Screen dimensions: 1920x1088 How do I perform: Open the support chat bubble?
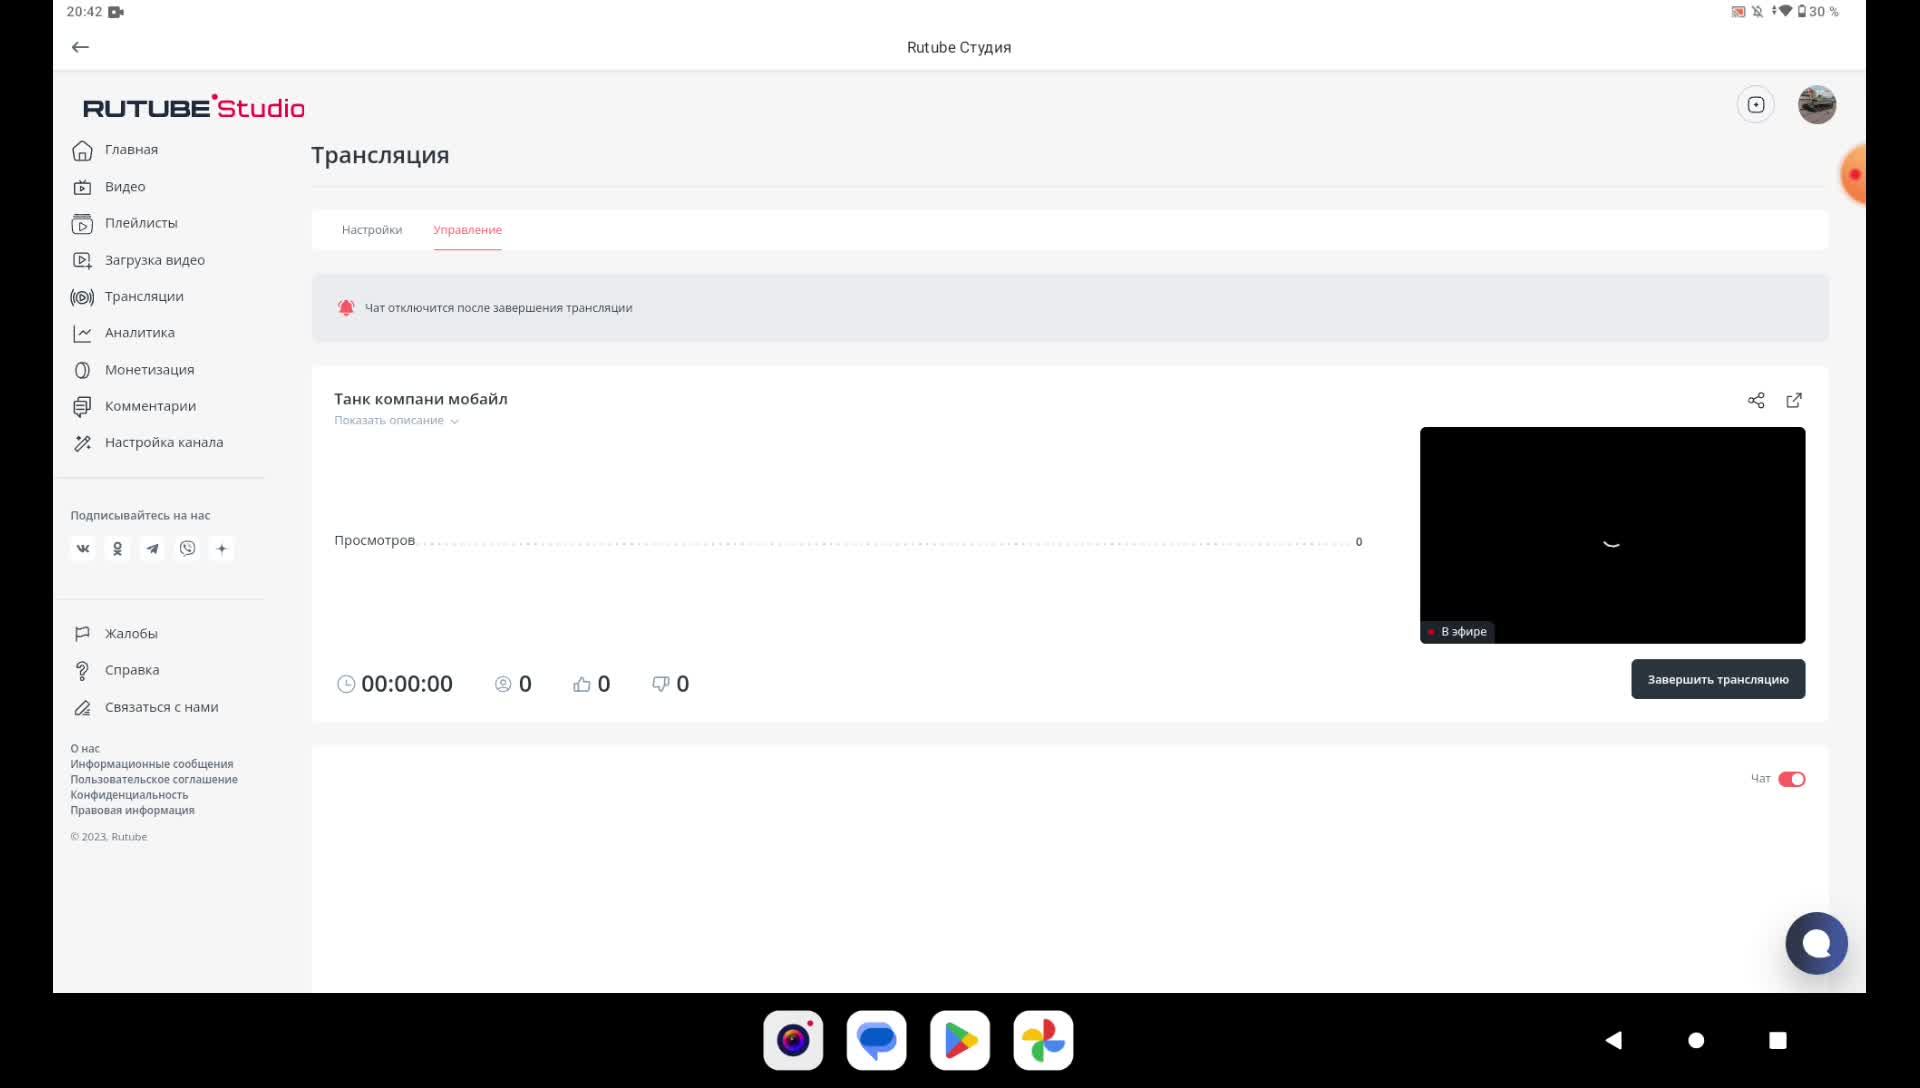point(1816,943)
